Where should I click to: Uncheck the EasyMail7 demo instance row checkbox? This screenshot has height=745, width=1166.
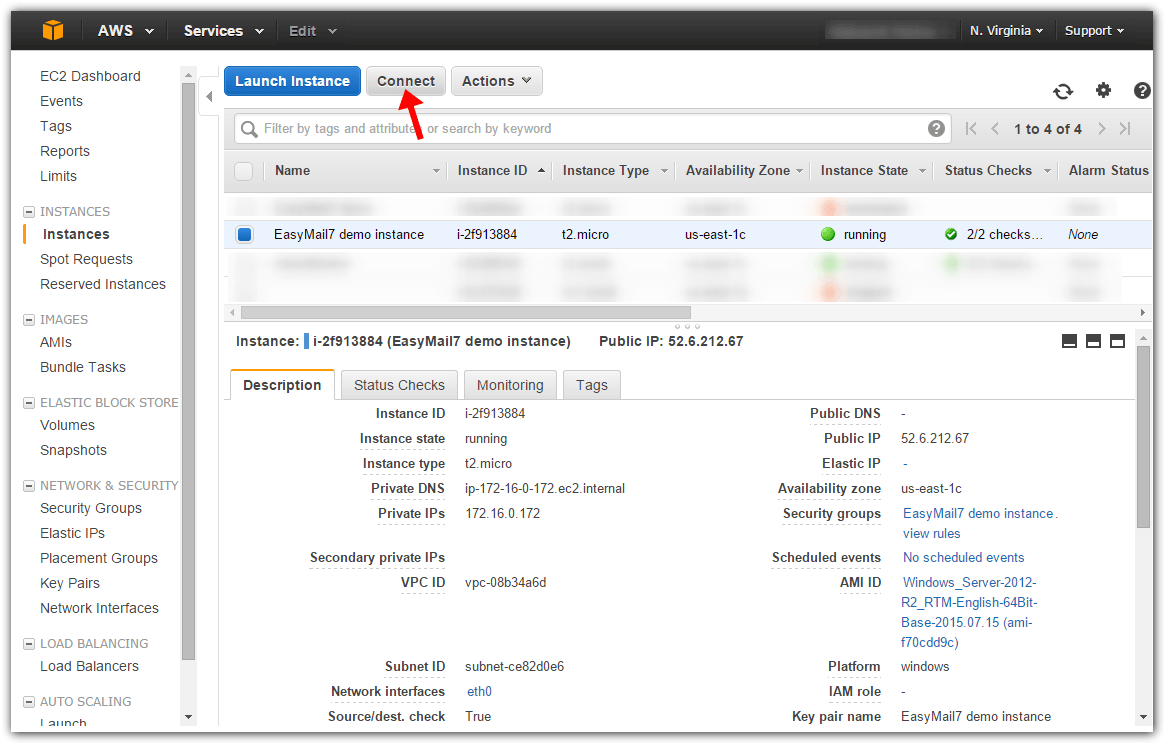244,234
